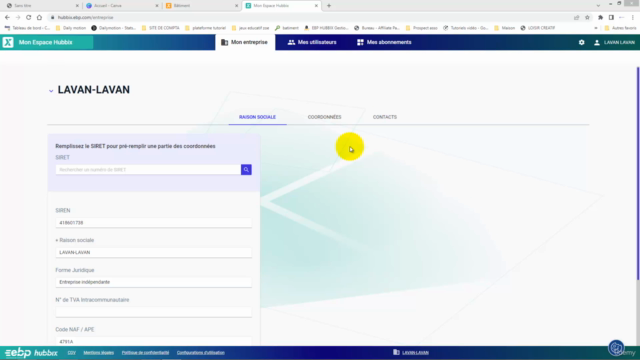This screenshot has height=360, width=640.
Task: Reload the page with refresh icon
Action: pyautogui.click(x=29, y=18)
